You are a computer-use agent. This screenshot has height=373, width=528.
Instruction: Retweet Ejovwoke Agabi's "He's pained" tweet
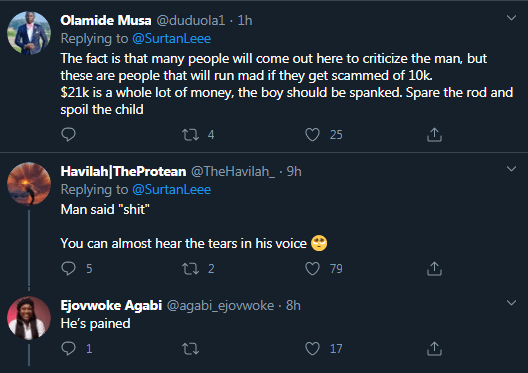tap(191, 349)
